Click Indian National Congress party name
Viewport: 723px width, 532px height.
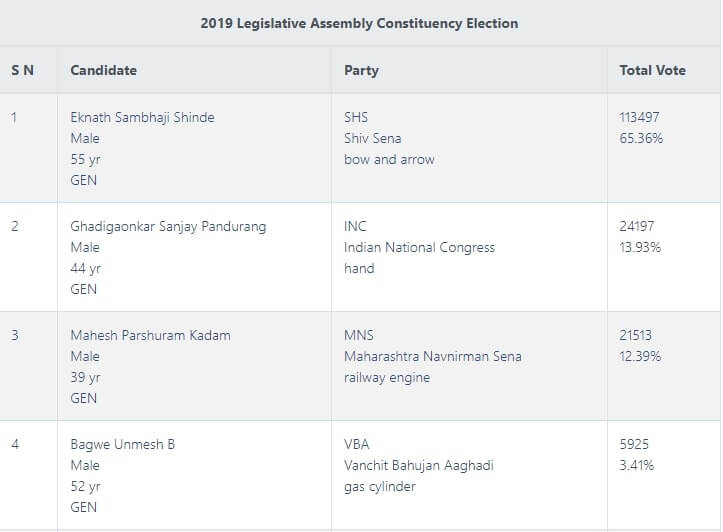[x=419, y=247]
